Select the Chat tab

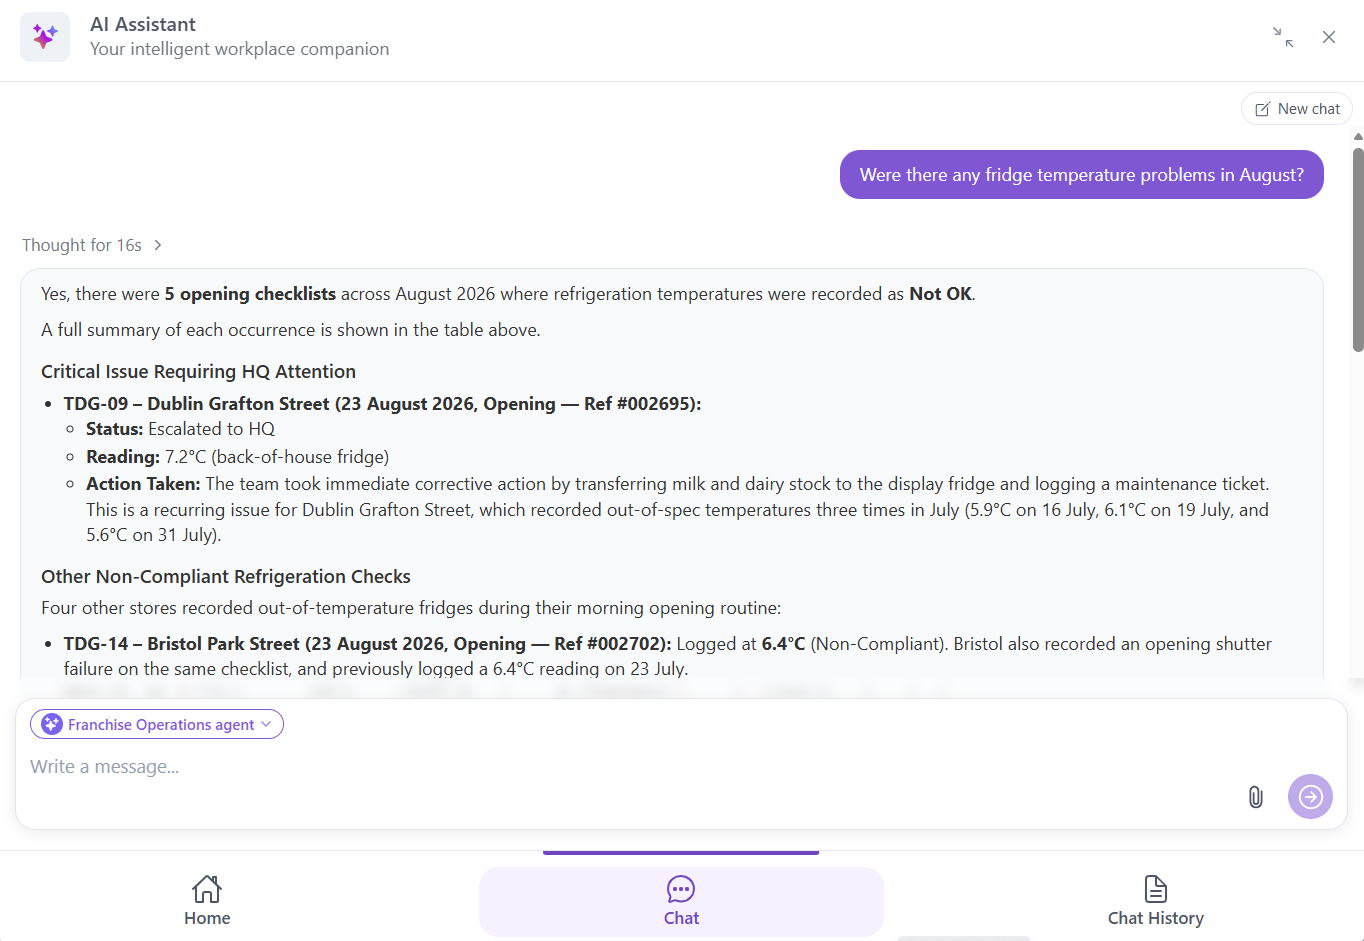click(681, 901)
